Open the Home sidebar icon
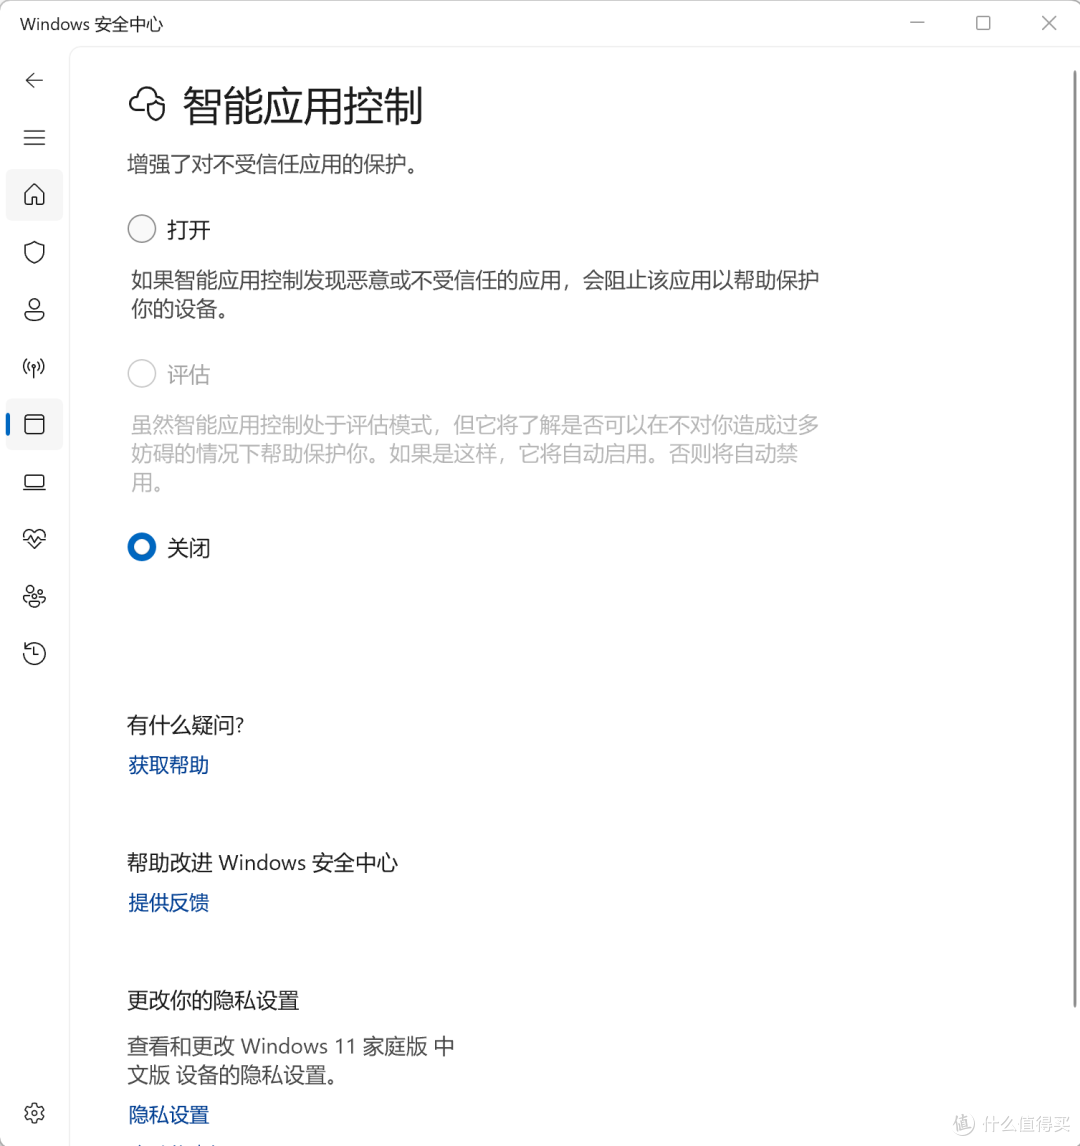Screen dimensions: 1080x1146 (34, 195)
